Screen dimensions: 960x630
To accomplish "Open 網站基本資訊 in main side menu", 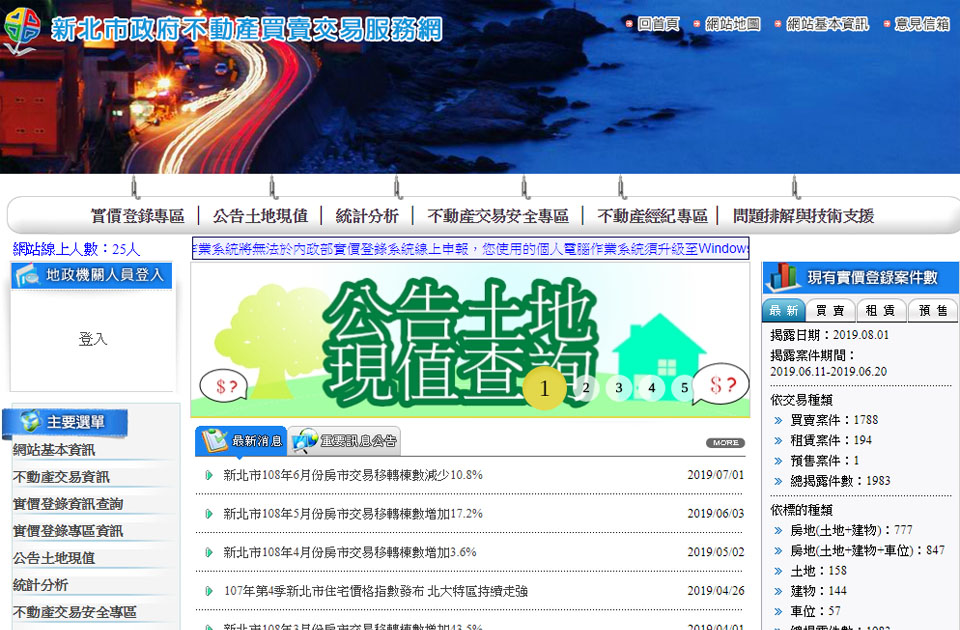I will pyautogui.click(x=54, y=450).
